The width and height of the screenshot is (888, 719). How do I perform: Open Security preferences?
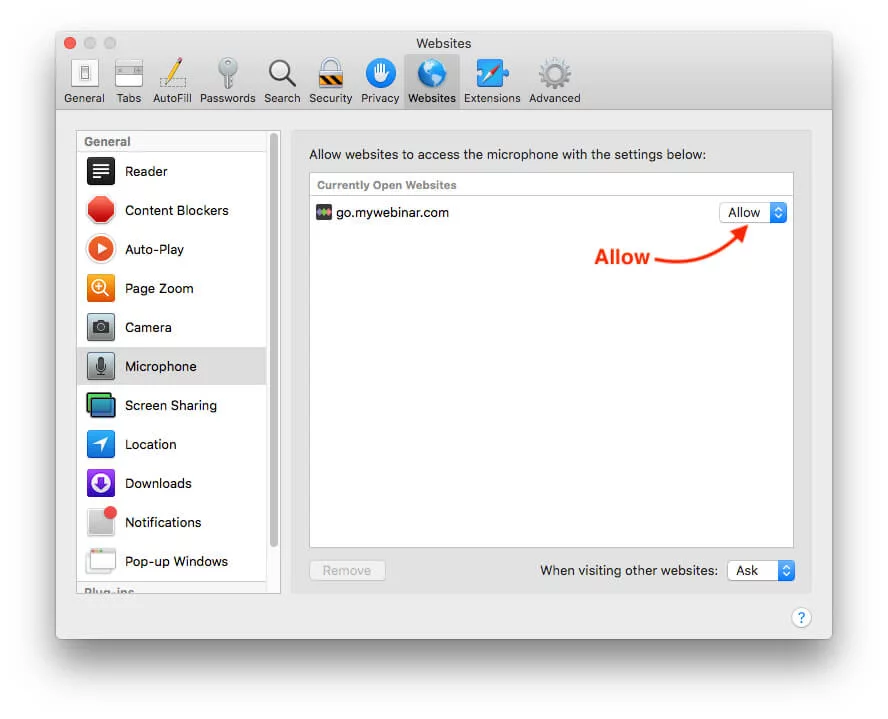click(x=330, y=81)
